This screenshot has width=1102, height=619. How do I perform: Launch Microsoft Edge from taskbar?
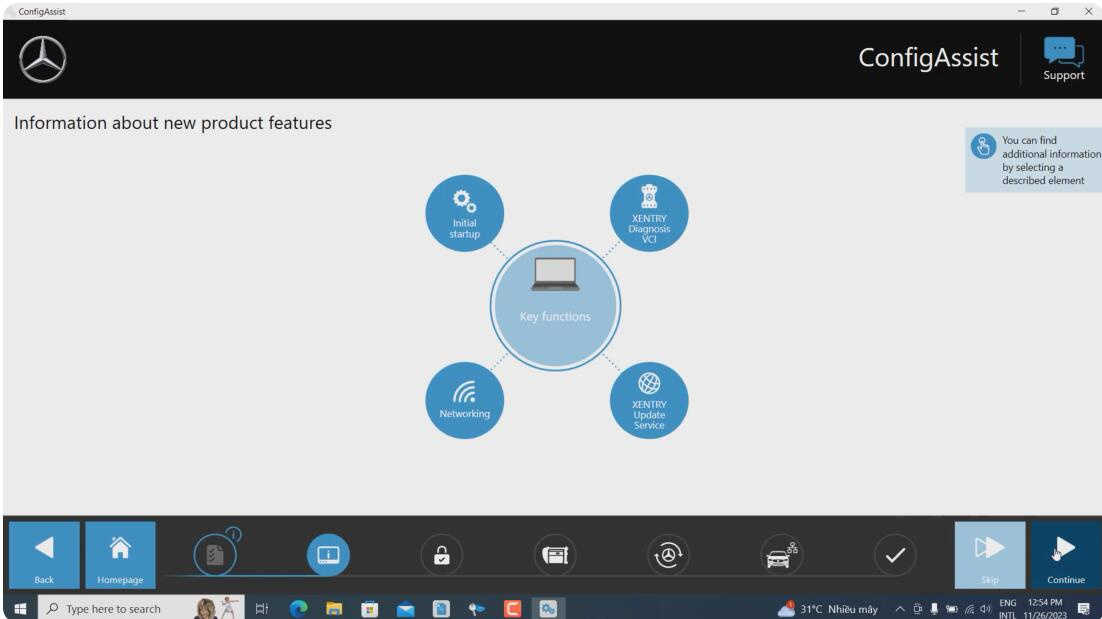299,608
